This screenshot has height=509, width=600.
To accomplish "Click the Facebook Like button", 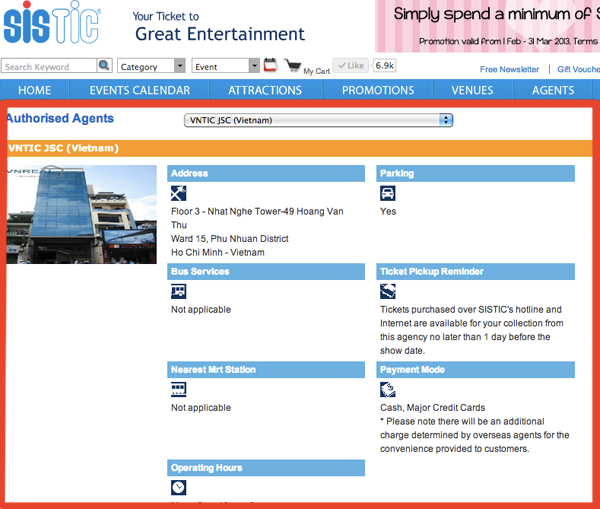I will coord(351,65).
